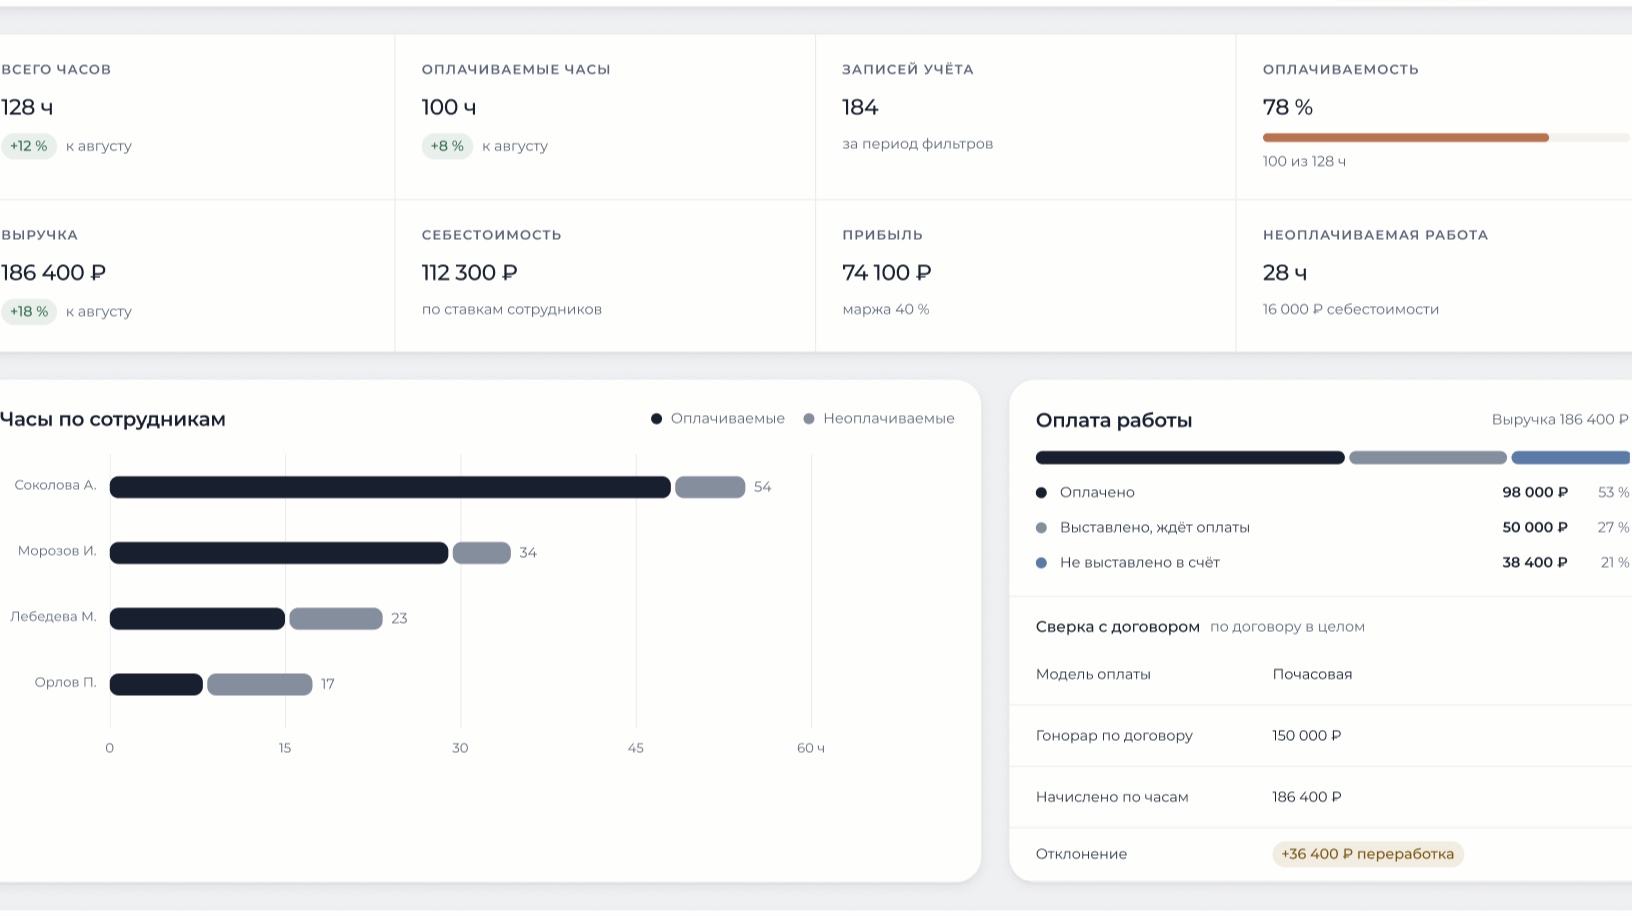Viewport: 1632px width, 916px height.
Task: Click the dark Оплачено segment of payment bar
Action: 1190,458
